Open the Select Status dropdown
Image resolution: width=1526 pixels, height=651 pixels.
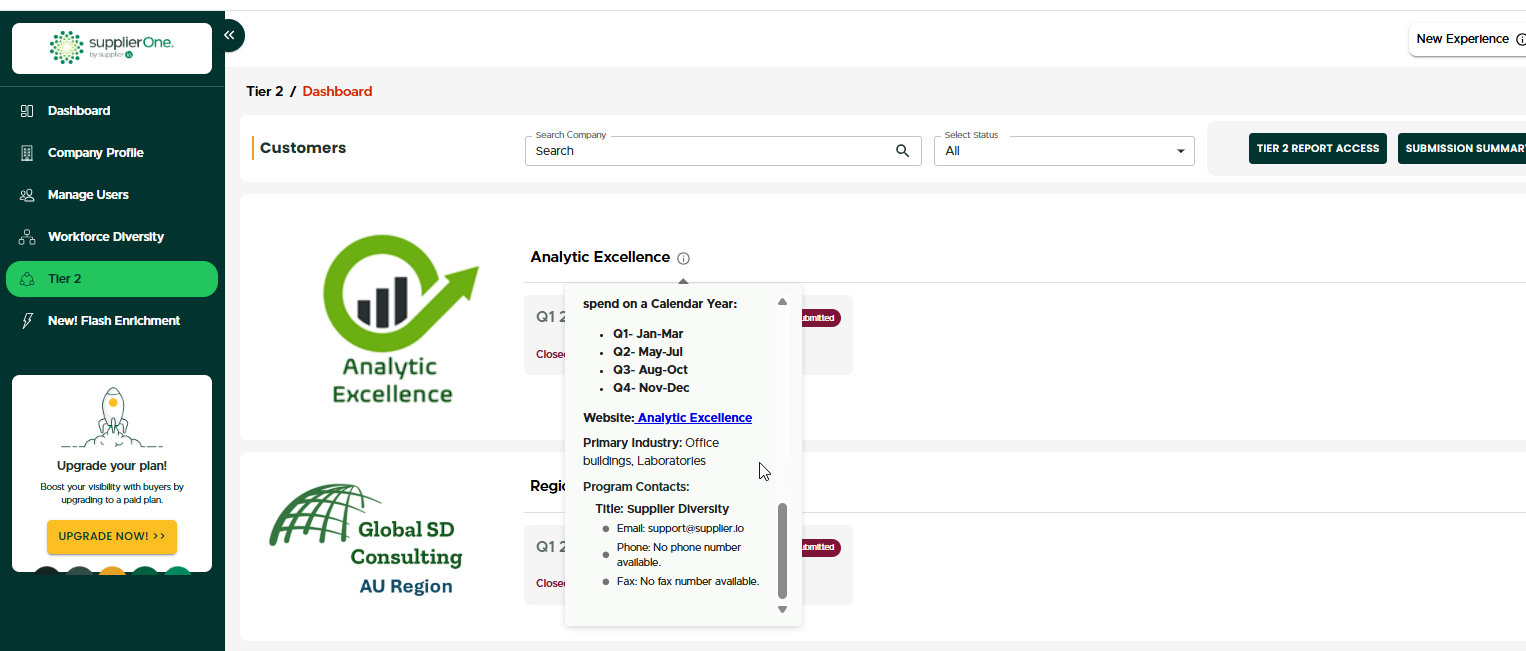(x=1064, y=151)
